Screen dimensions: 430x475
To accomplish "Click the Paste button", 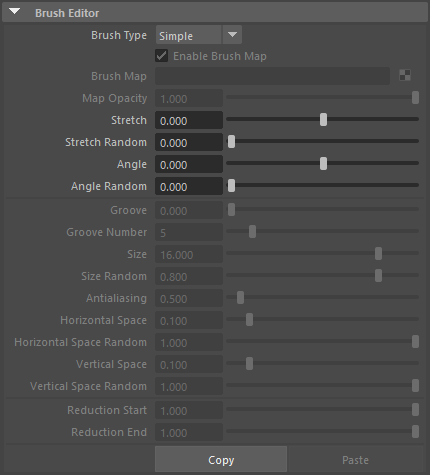I will tap(355, 460).
